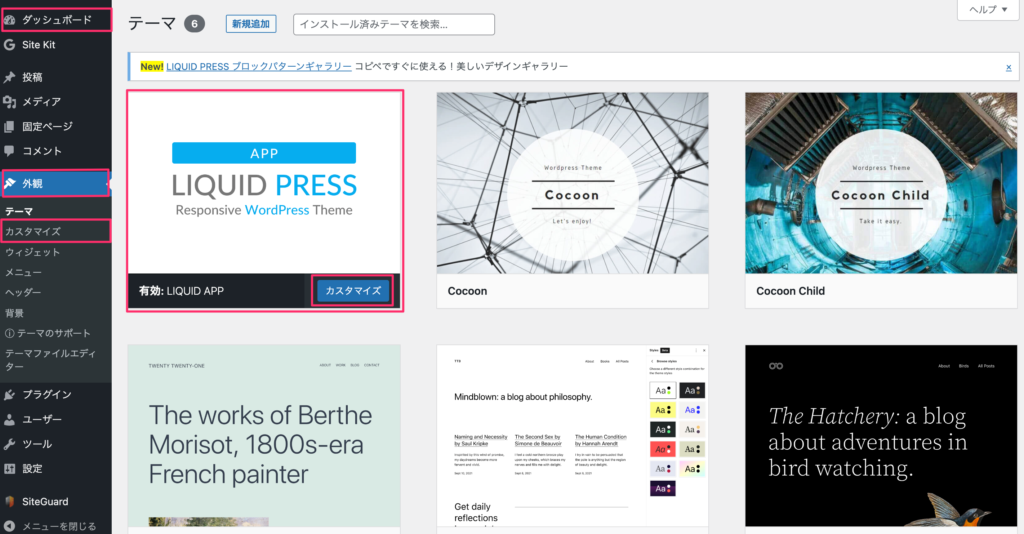Select Cocoon Child theme thumbnail
This screenshot has width=1024, height=534.
[881, 183]
